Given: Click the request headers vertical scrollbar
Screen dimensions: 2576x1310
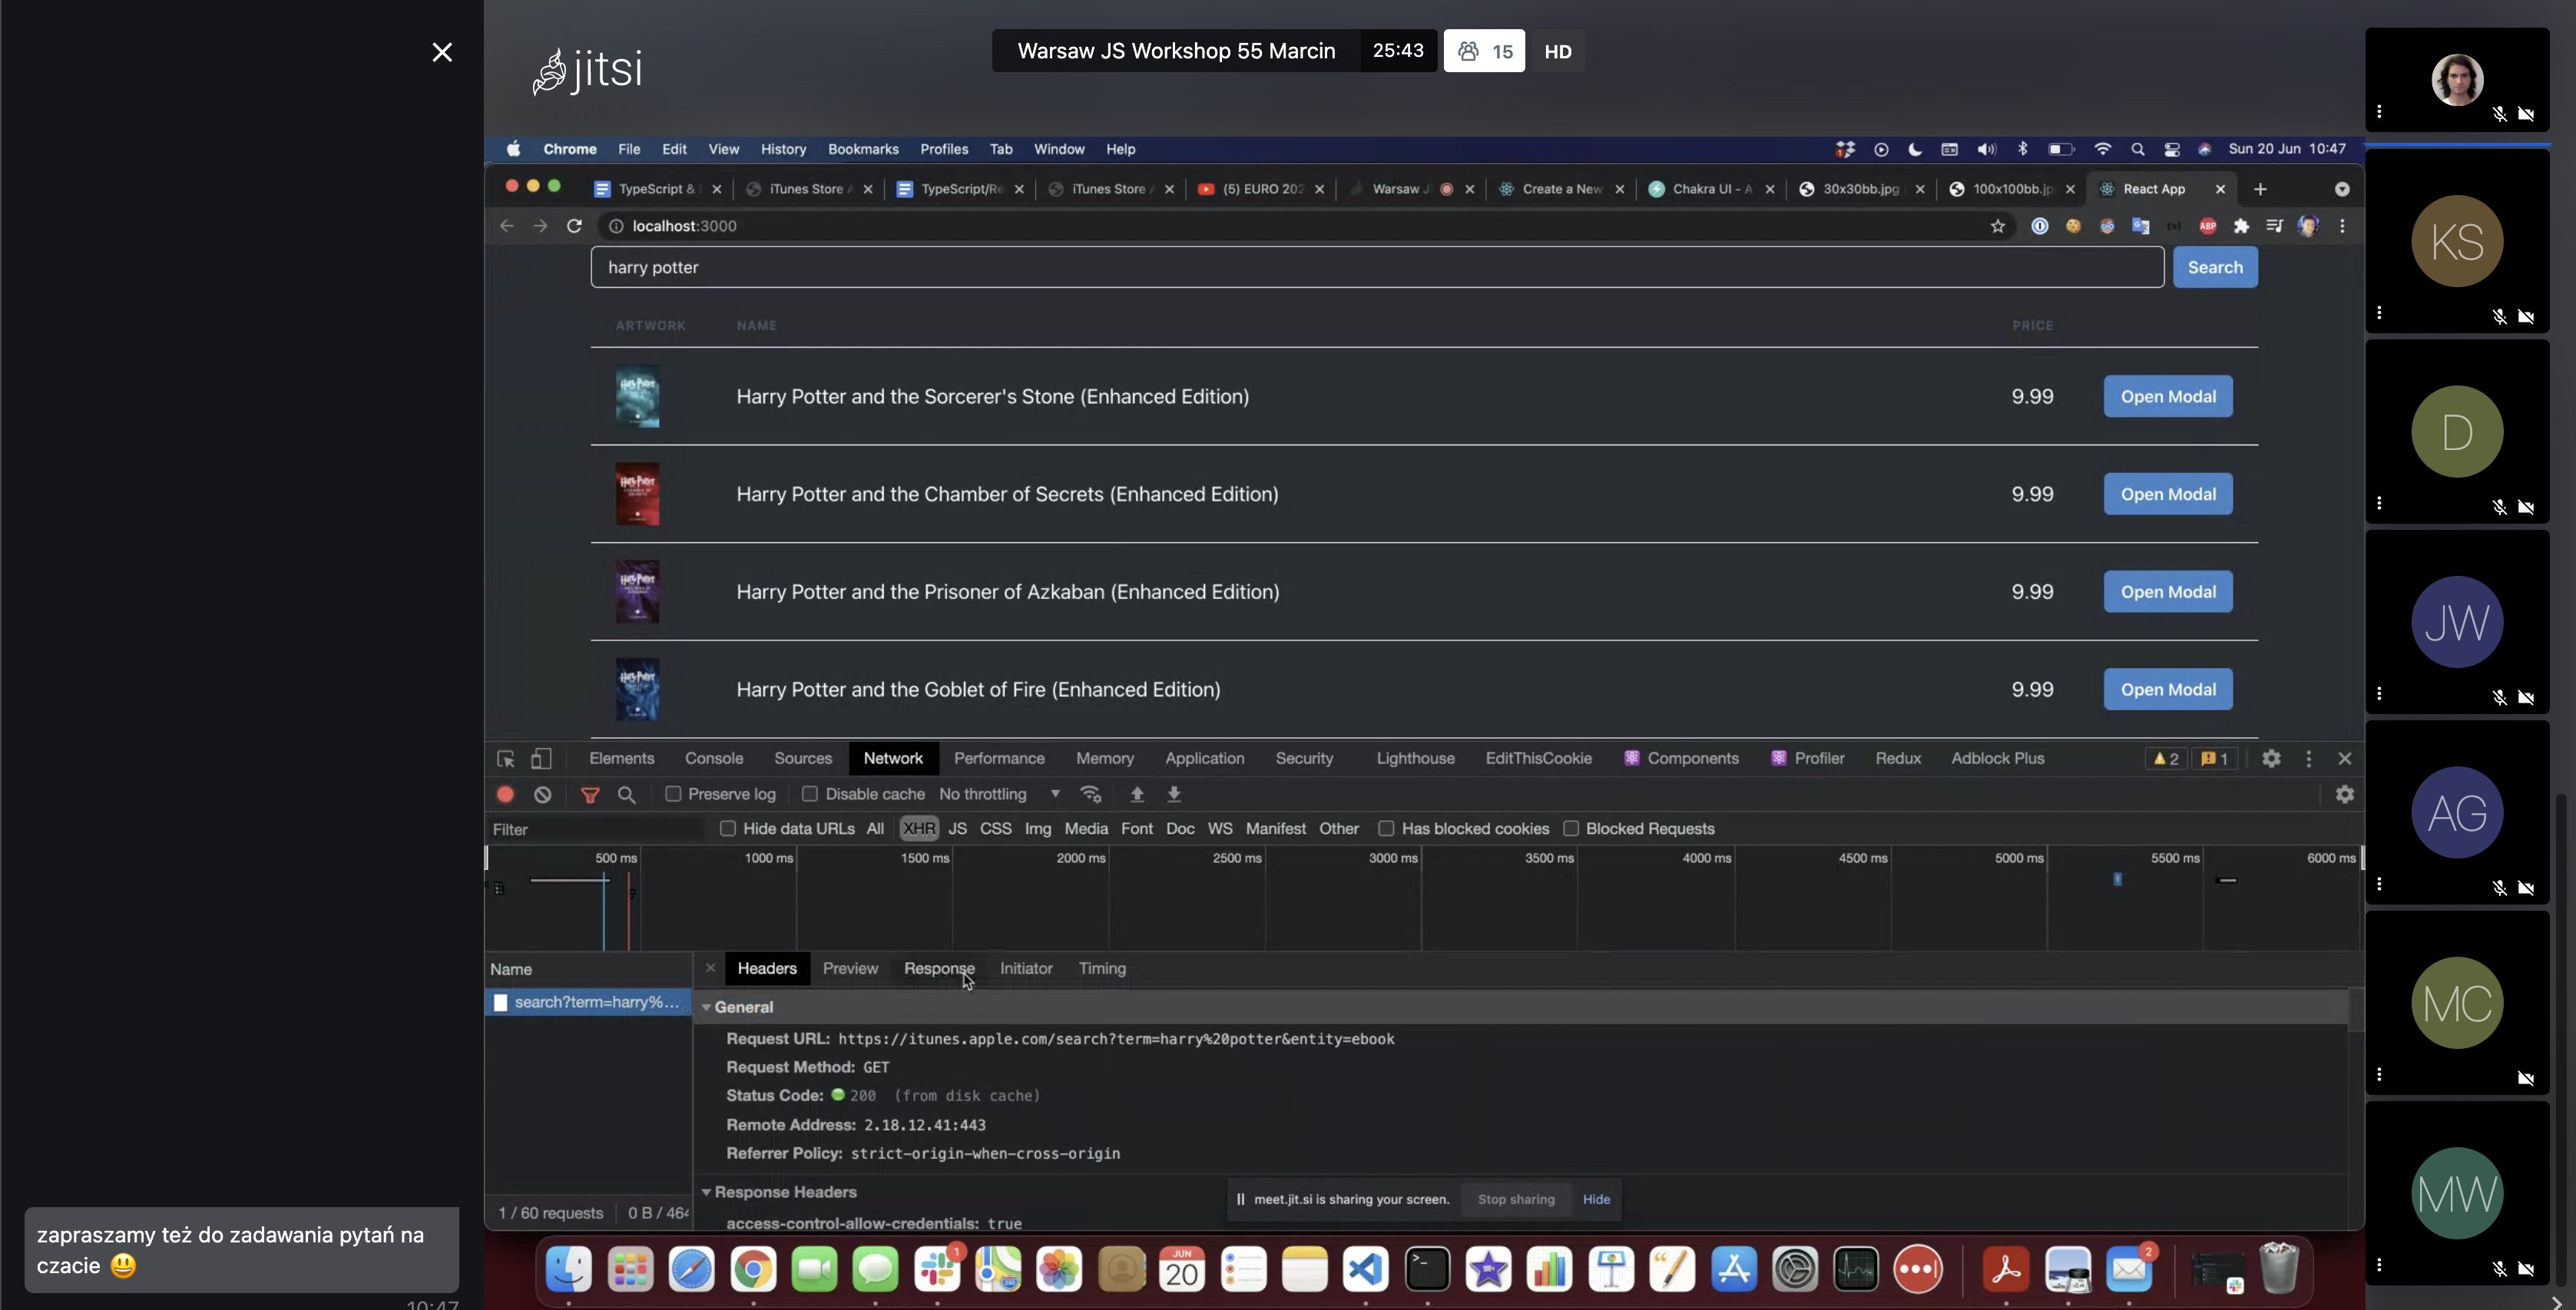Looking at the screenshot, I should 2356,1010.
